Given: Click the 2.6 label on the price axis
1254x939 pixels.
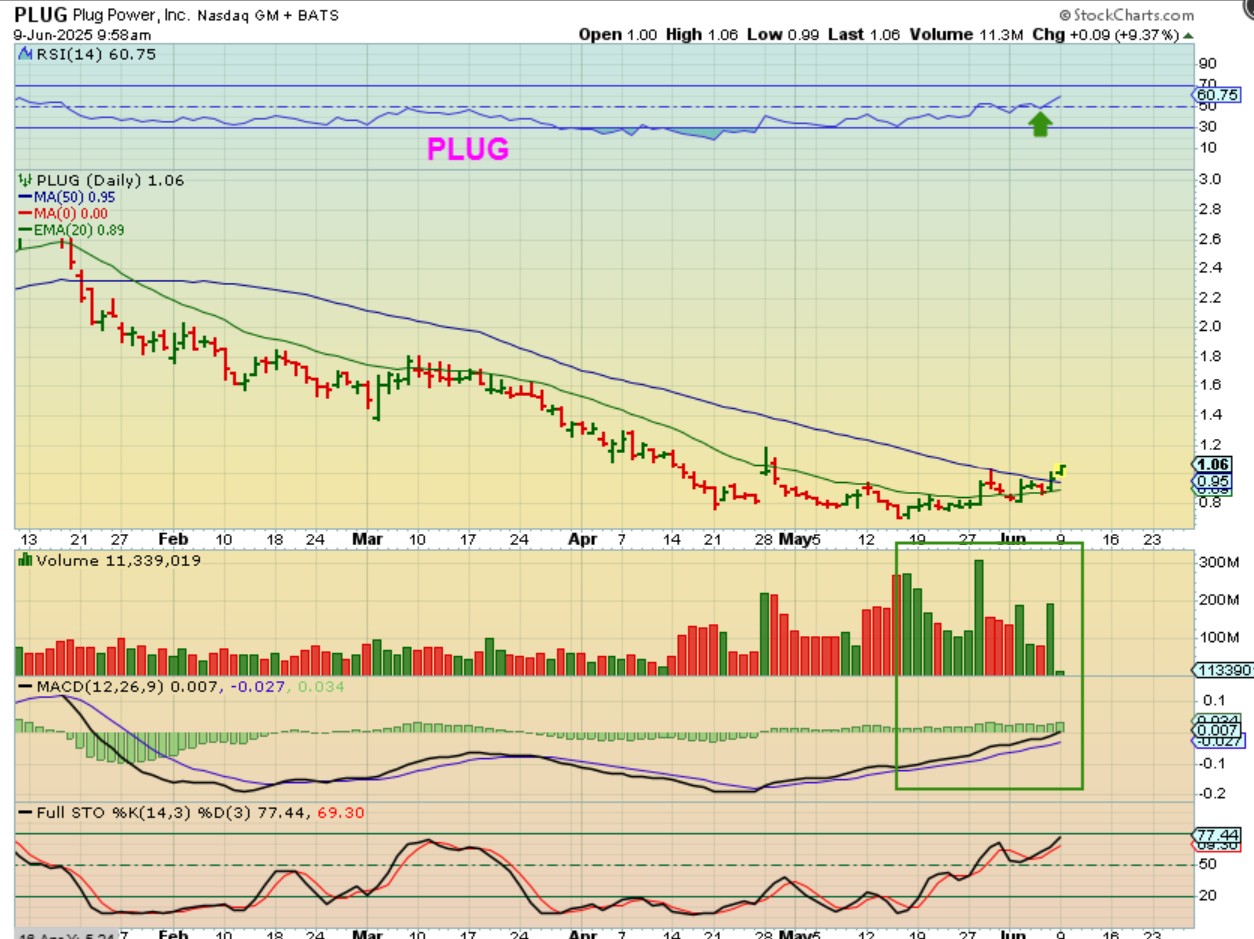Looking at the screenshot, I should (1208, 238).
